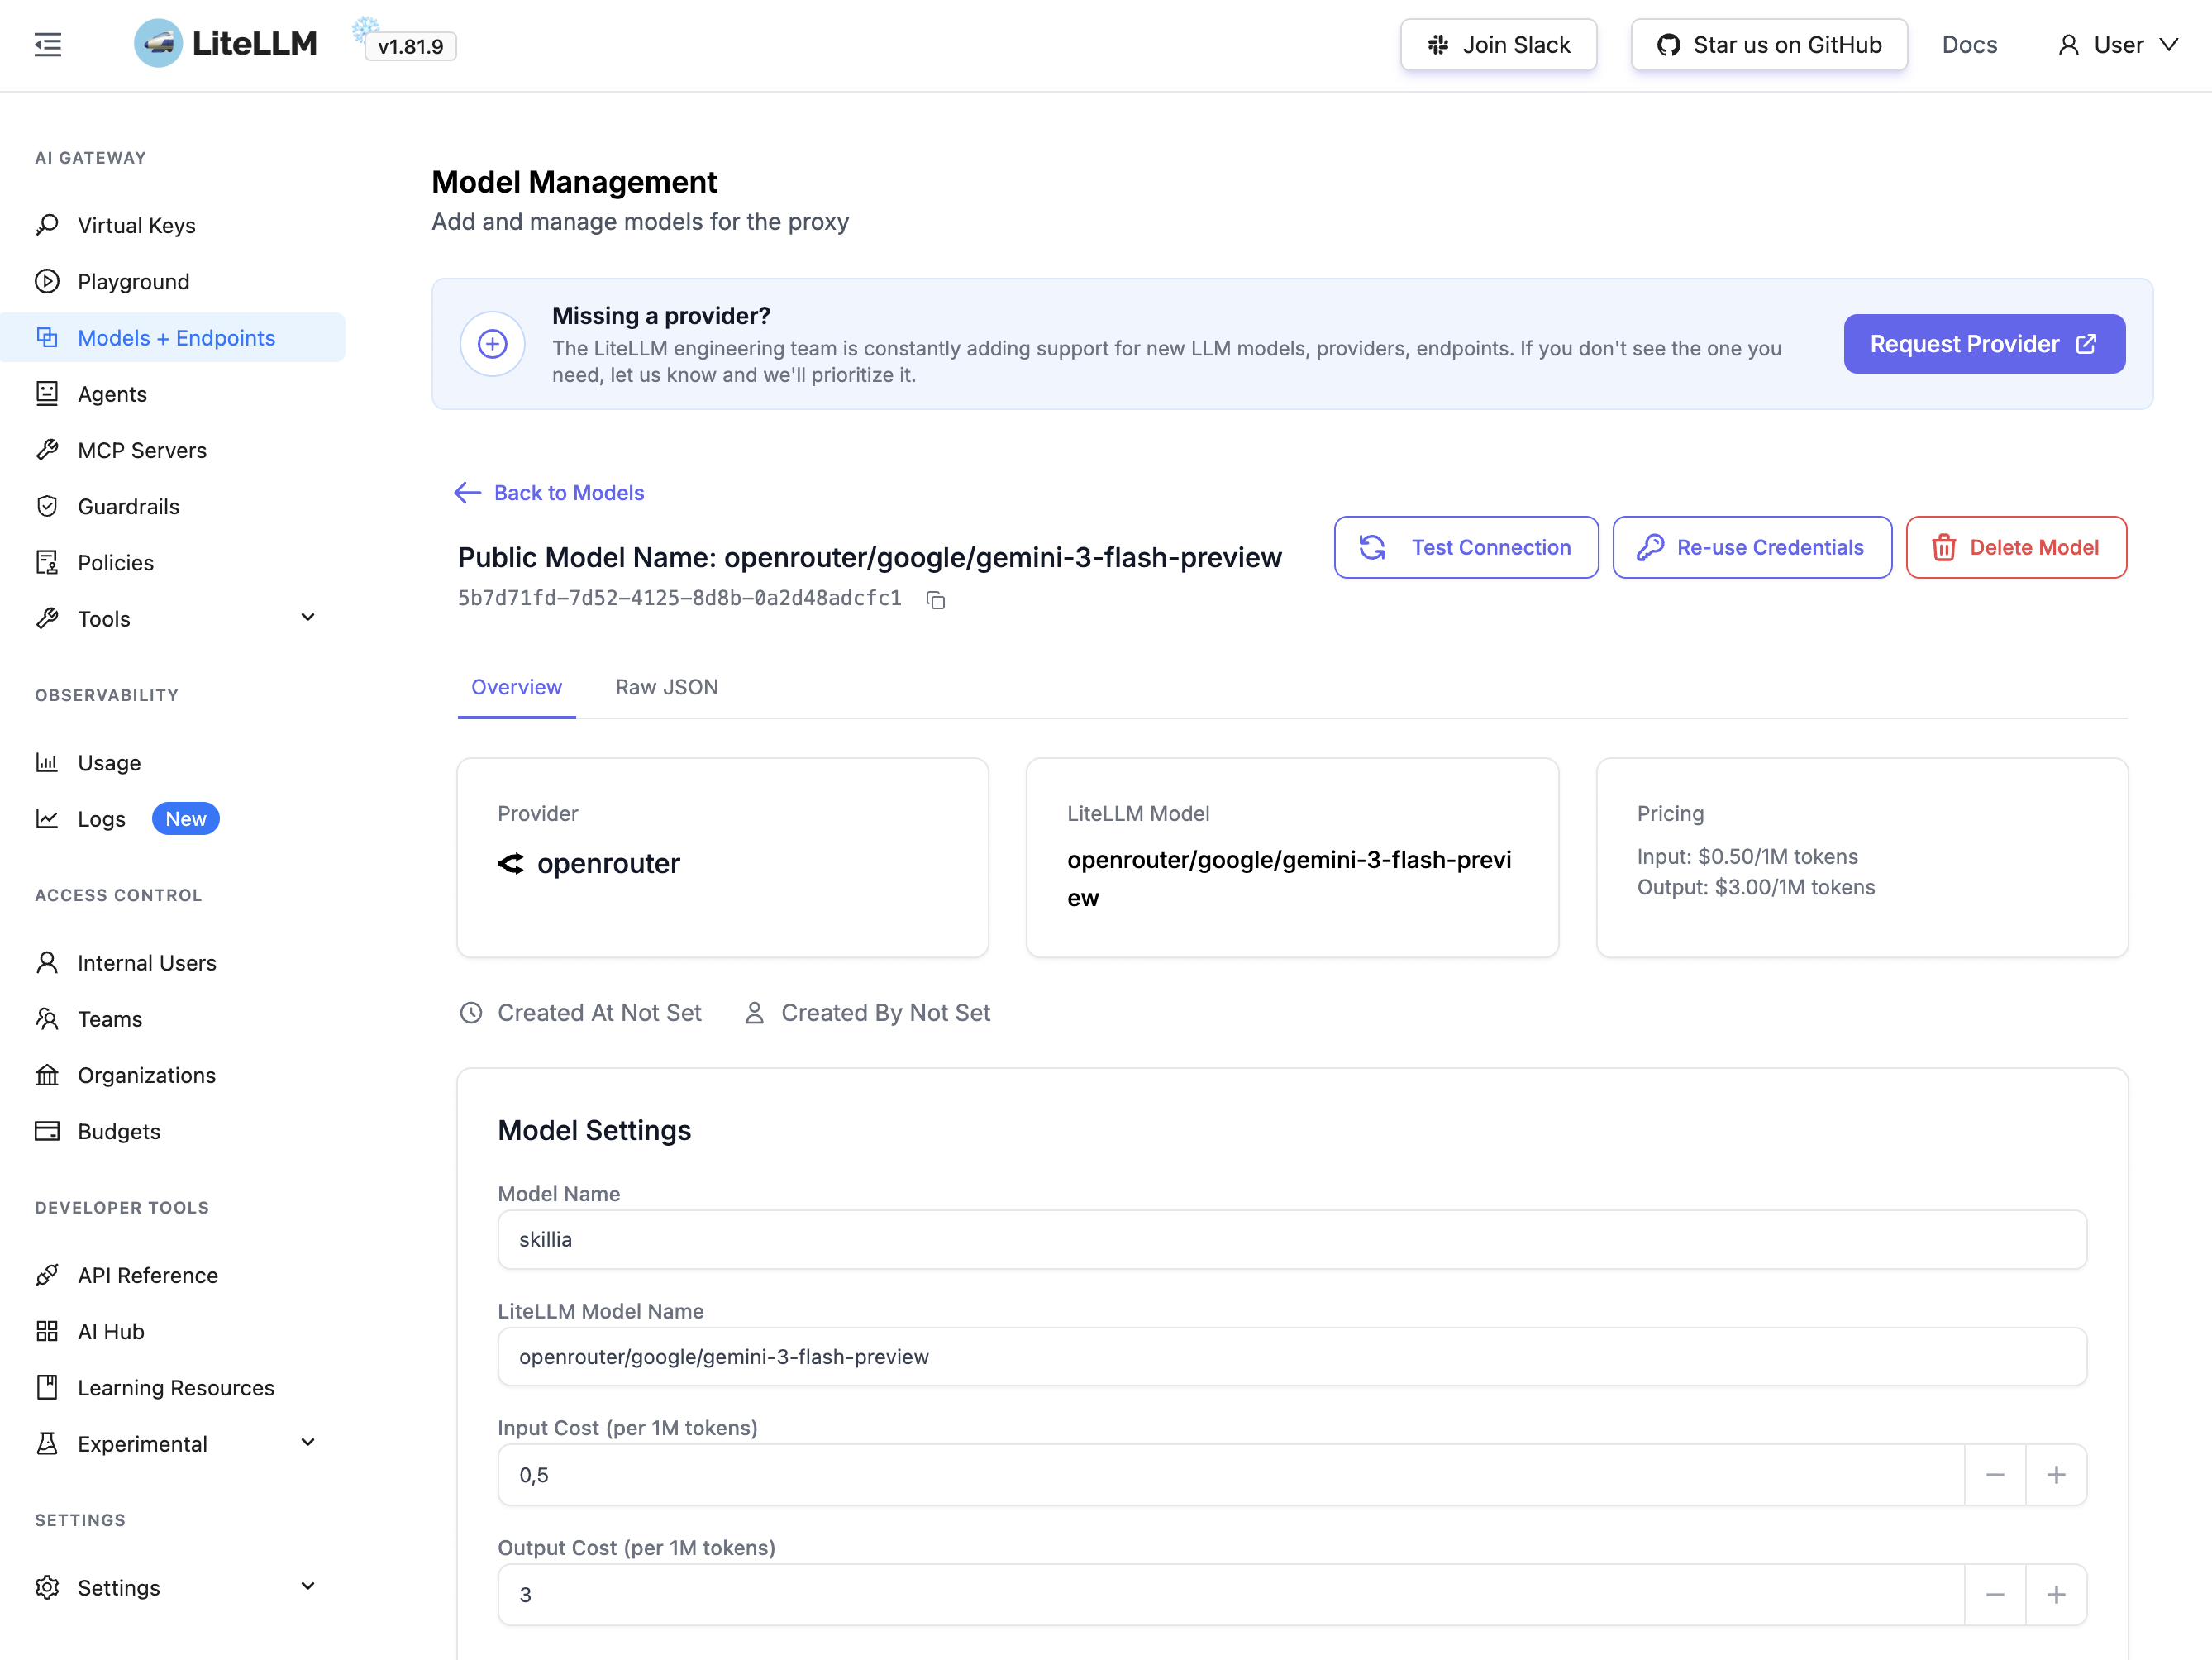This screenshot has width=2212, height=1660.
Task: Open Virtual Keys from the key icon
Action: click(47, 225)
